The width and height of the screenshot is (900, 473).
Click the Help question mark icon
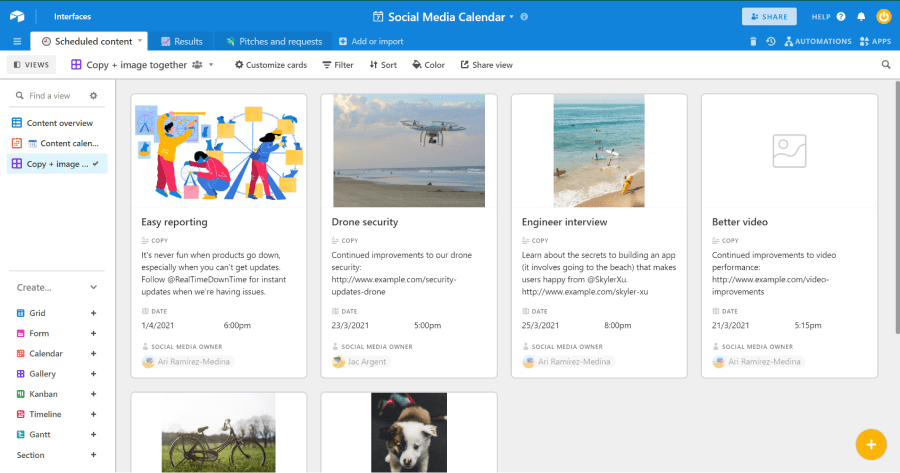pos(841,17)
